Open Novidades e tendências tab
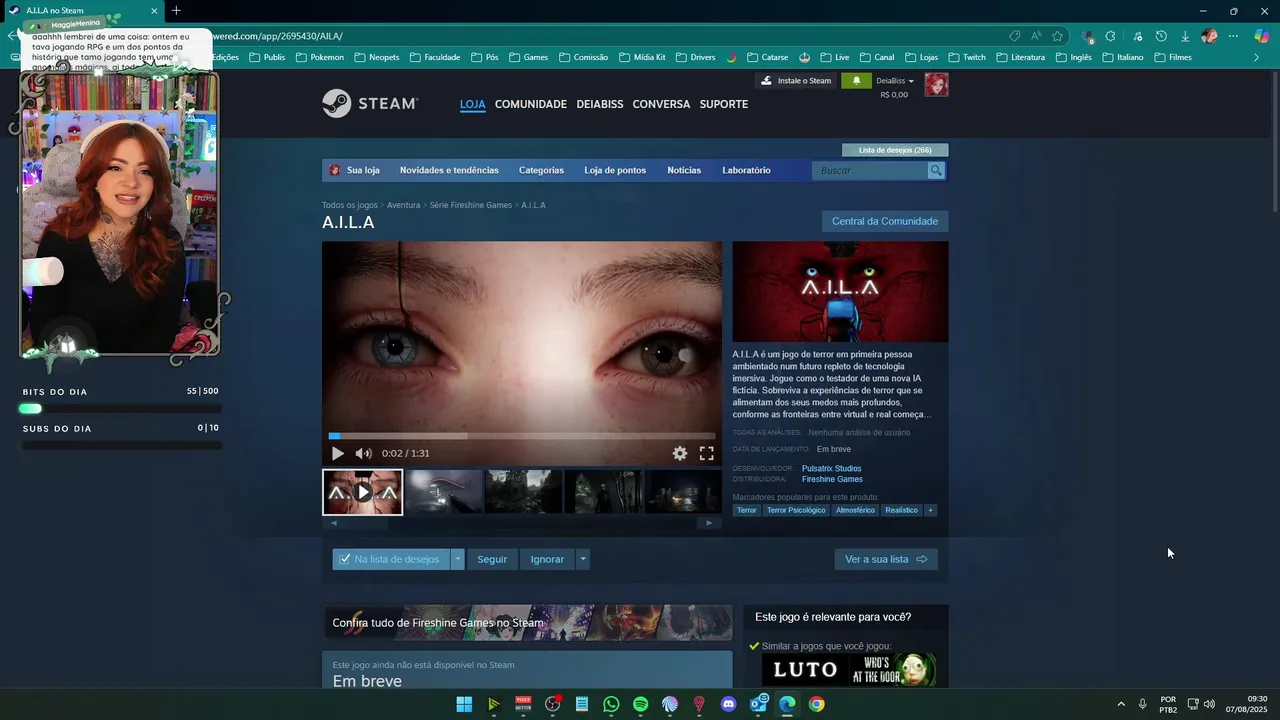Image resolution: width=1280 pixels, height=720 pixels. [449, 171]
